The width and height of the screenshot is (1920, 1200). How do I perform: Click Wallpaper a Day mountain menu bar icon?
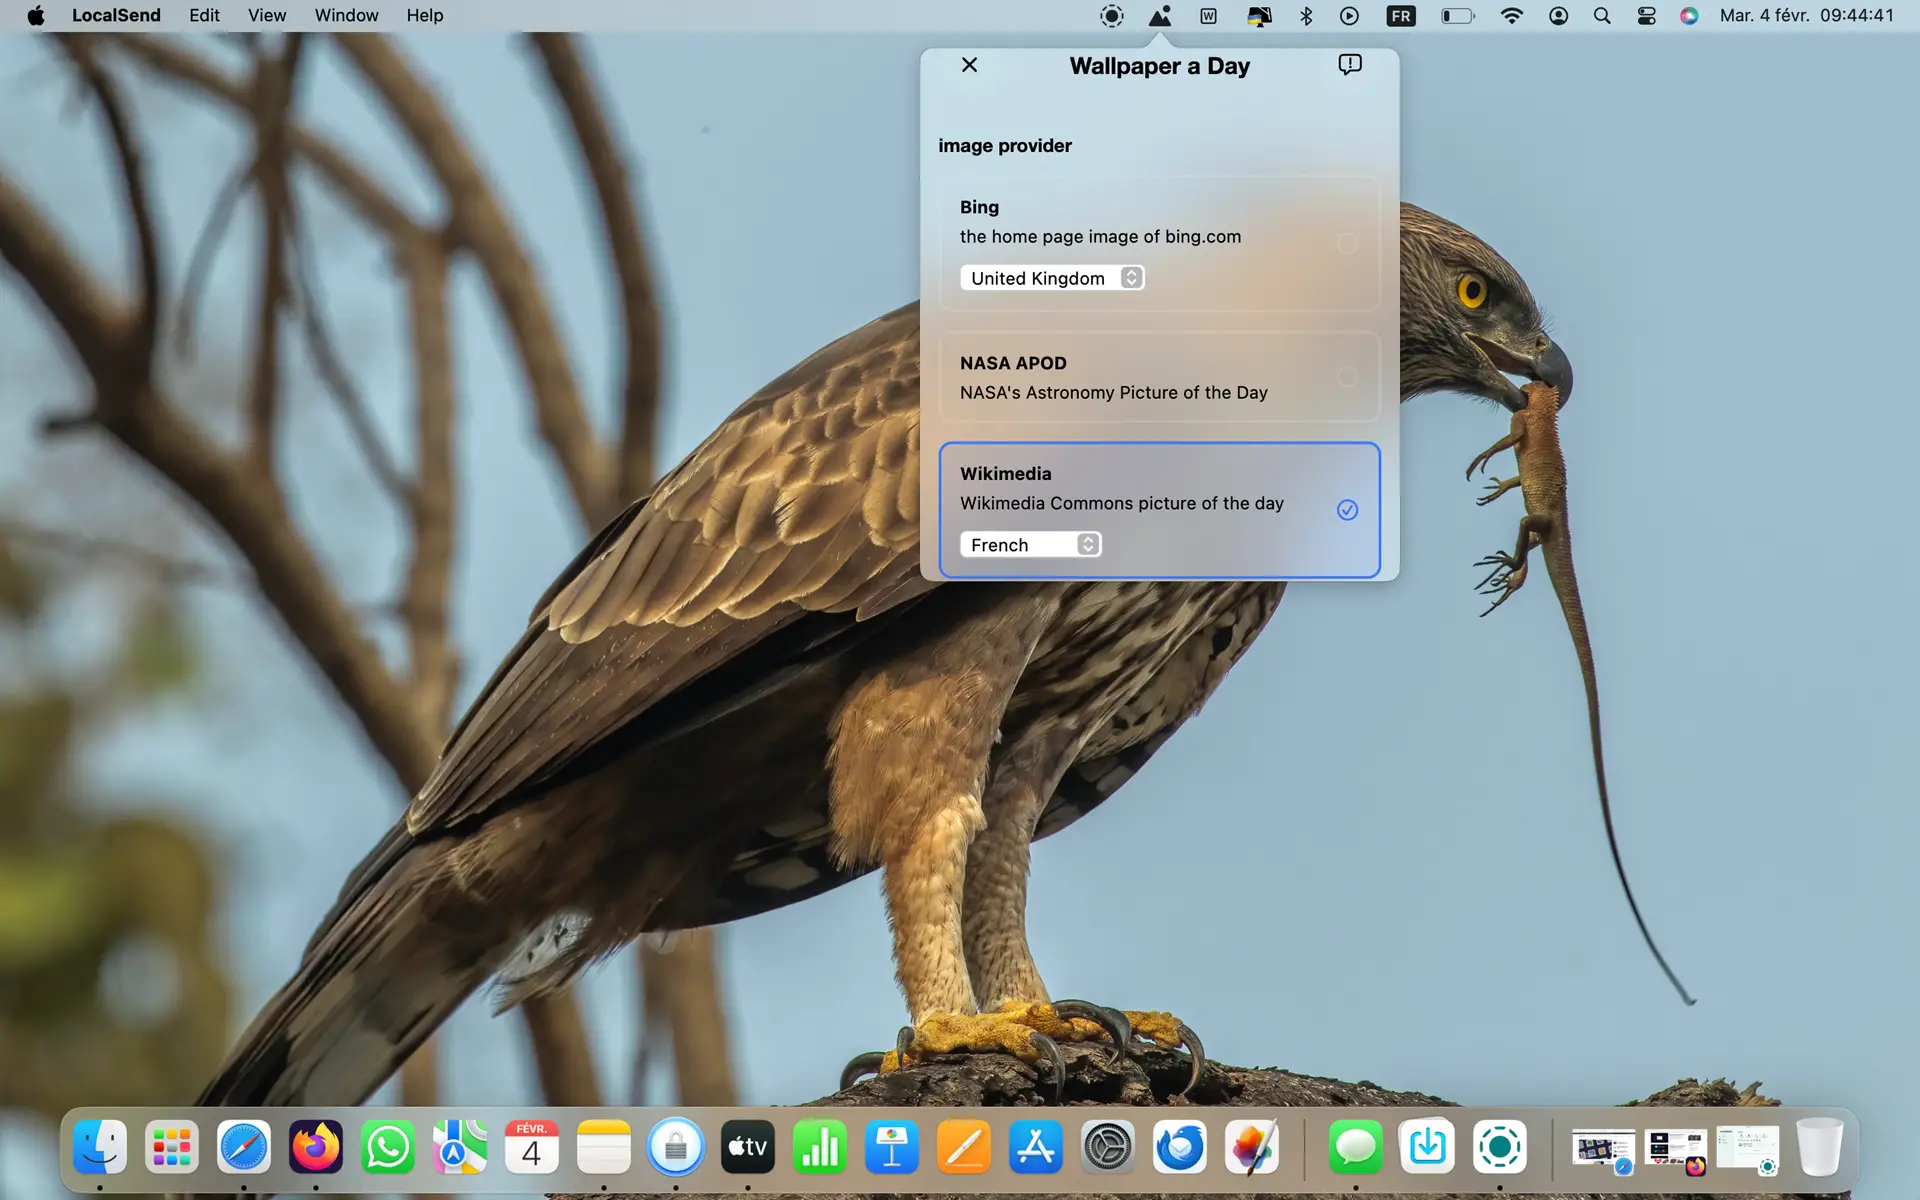click(1160, 16)
